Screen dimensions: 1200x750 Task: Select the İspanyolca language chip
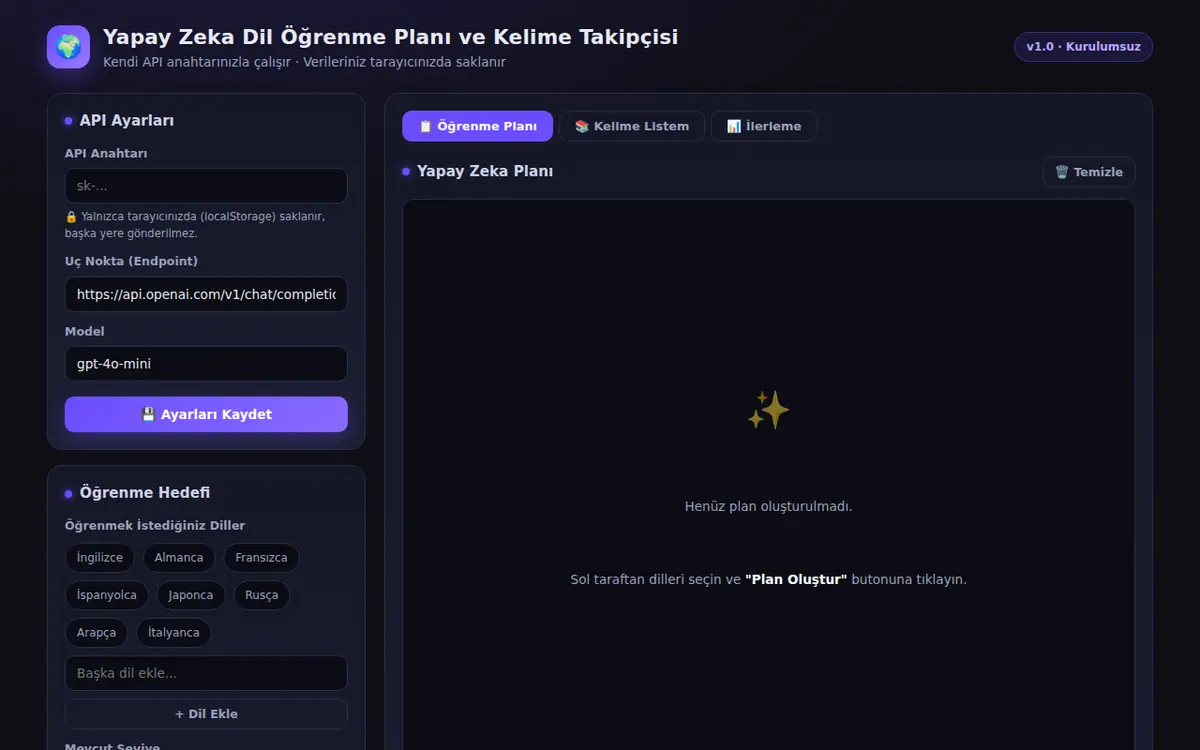(107, 595)
